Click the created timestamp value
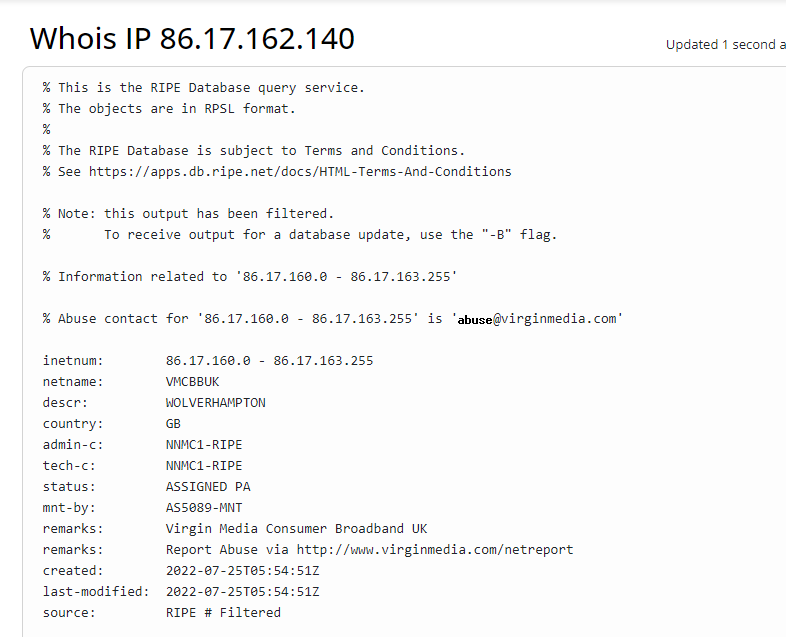786x637 pixels. (242, 570)
